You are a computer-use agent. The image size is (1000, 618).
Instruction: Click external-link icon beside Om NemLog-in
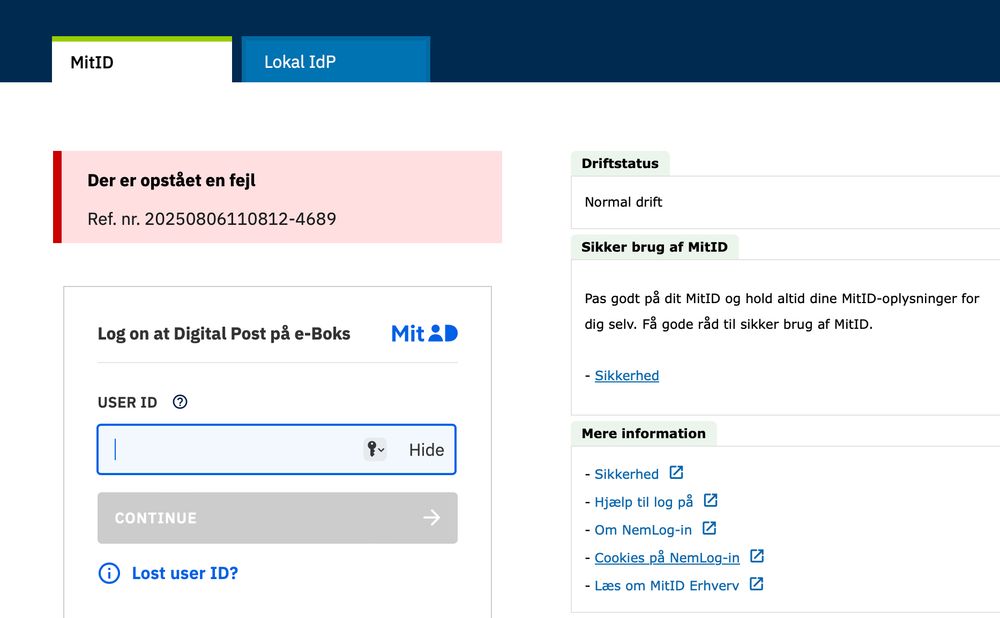pyautogui.click(x=709, y=528)
